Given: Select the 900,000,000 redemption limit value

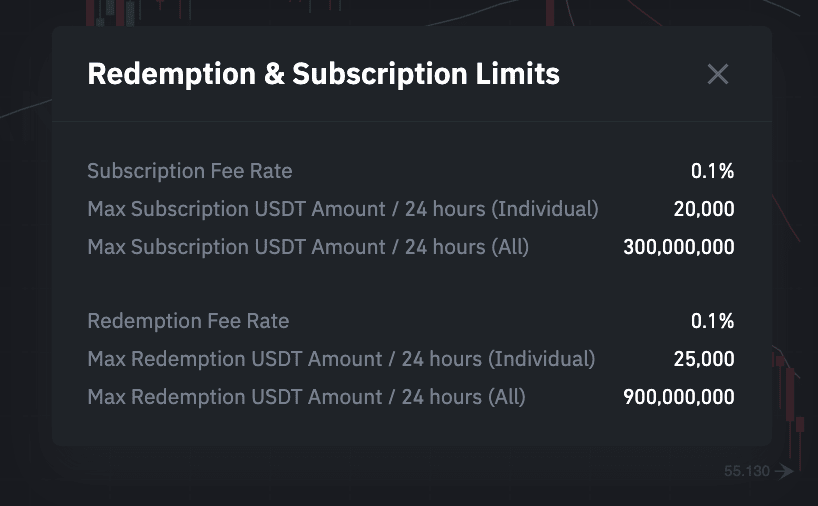Looking at the screenshot, I should pos(679,397).
